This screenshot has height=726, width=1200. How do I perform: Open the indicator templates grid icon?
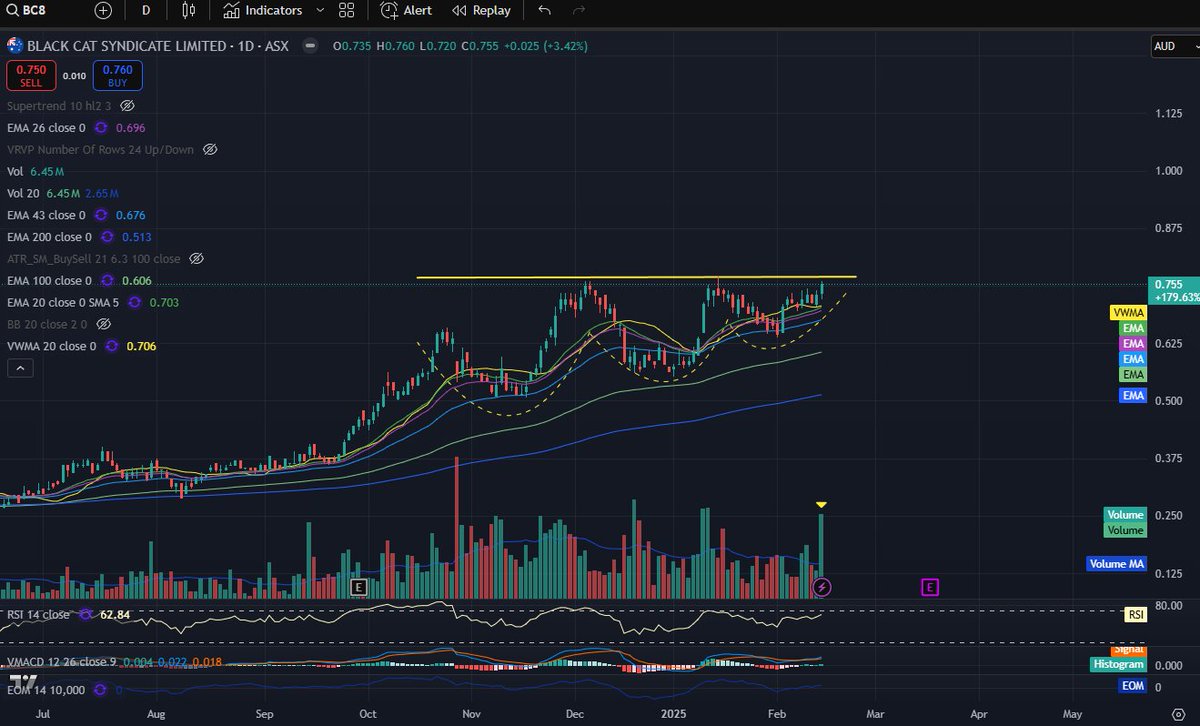347,10
